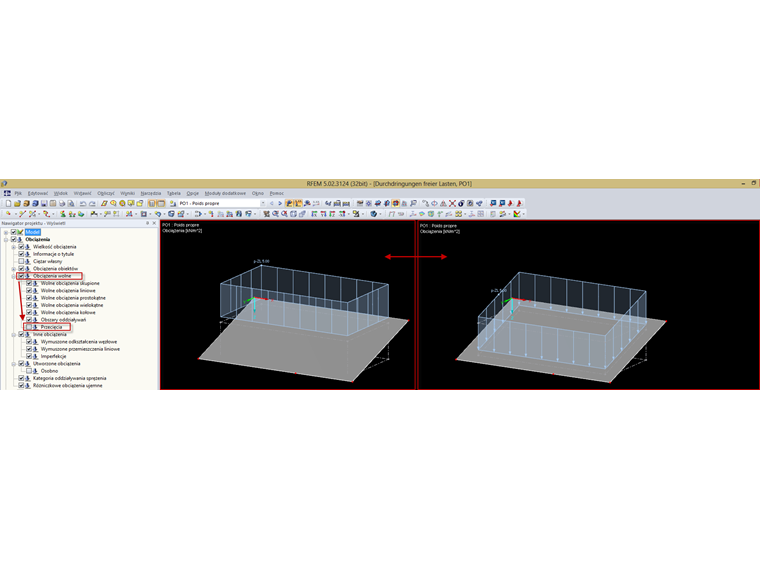This screenshot has width=760, height=570.
Task: Go to next load case arrow
Action: (x=280, y=204)
